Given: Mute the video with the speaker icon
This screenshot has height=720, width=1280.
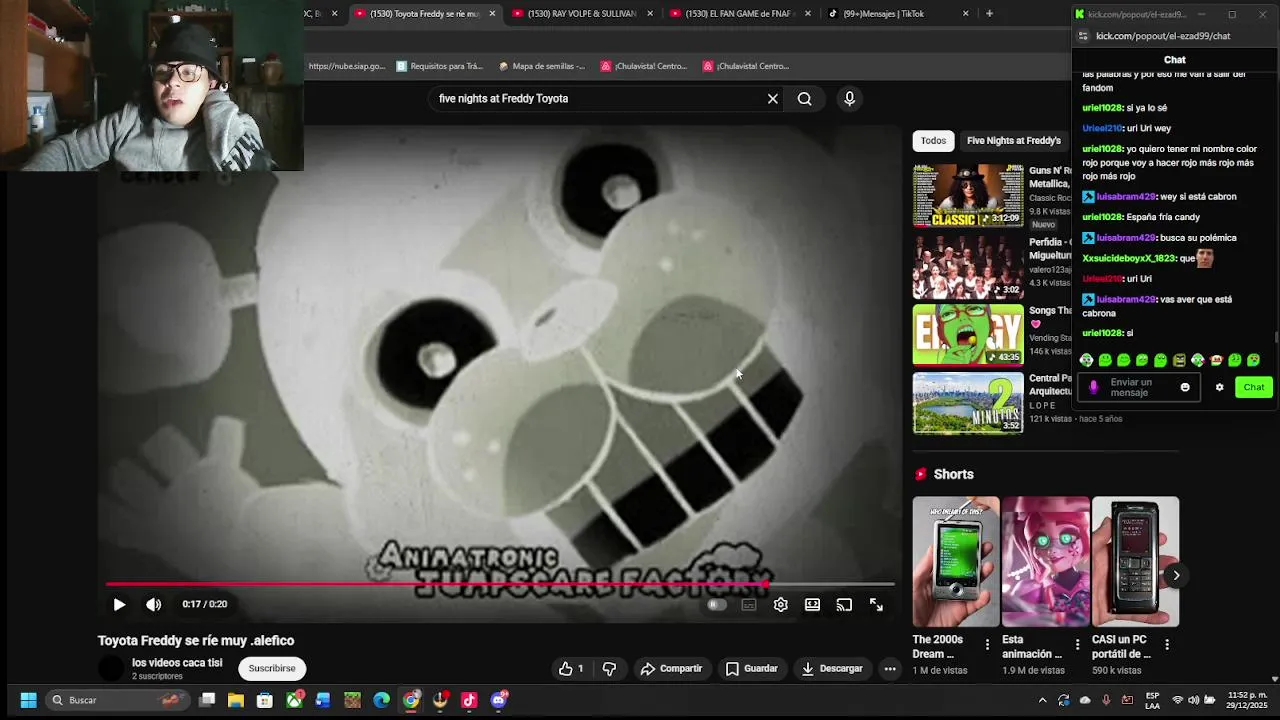Looking at the screenshot, I should point(153,604).
